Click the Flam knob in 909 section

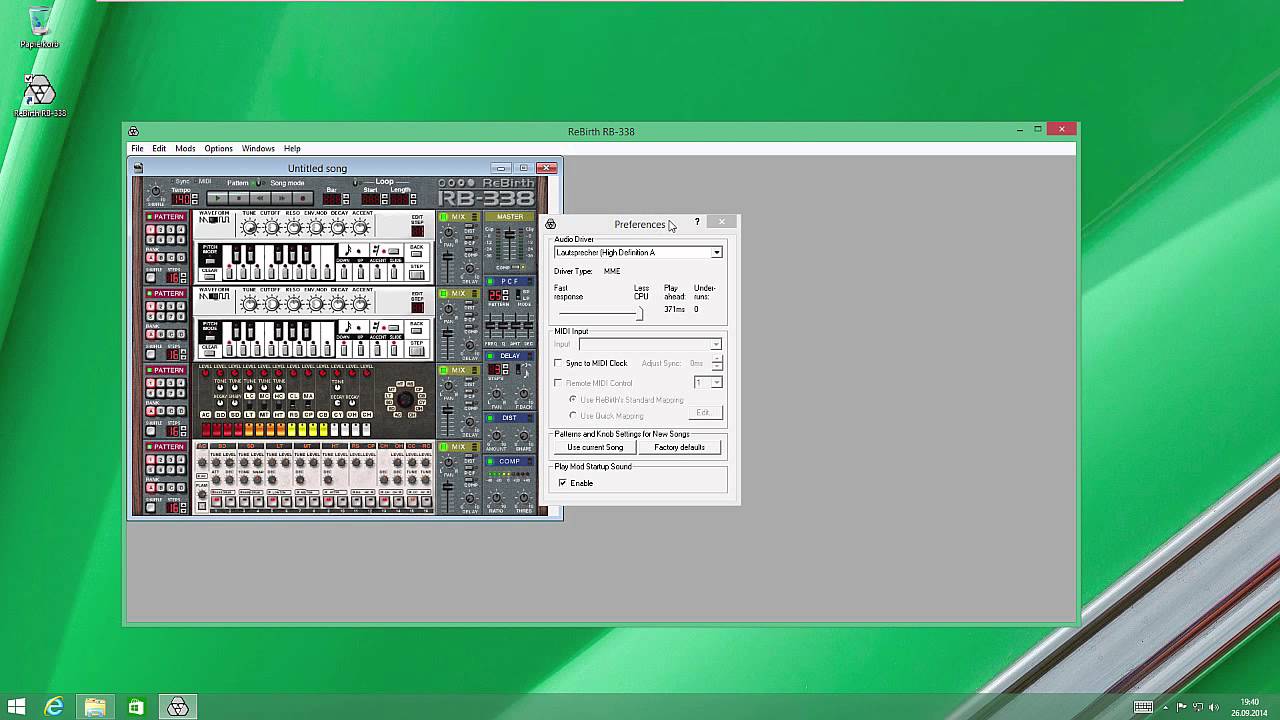pos(202,494)
